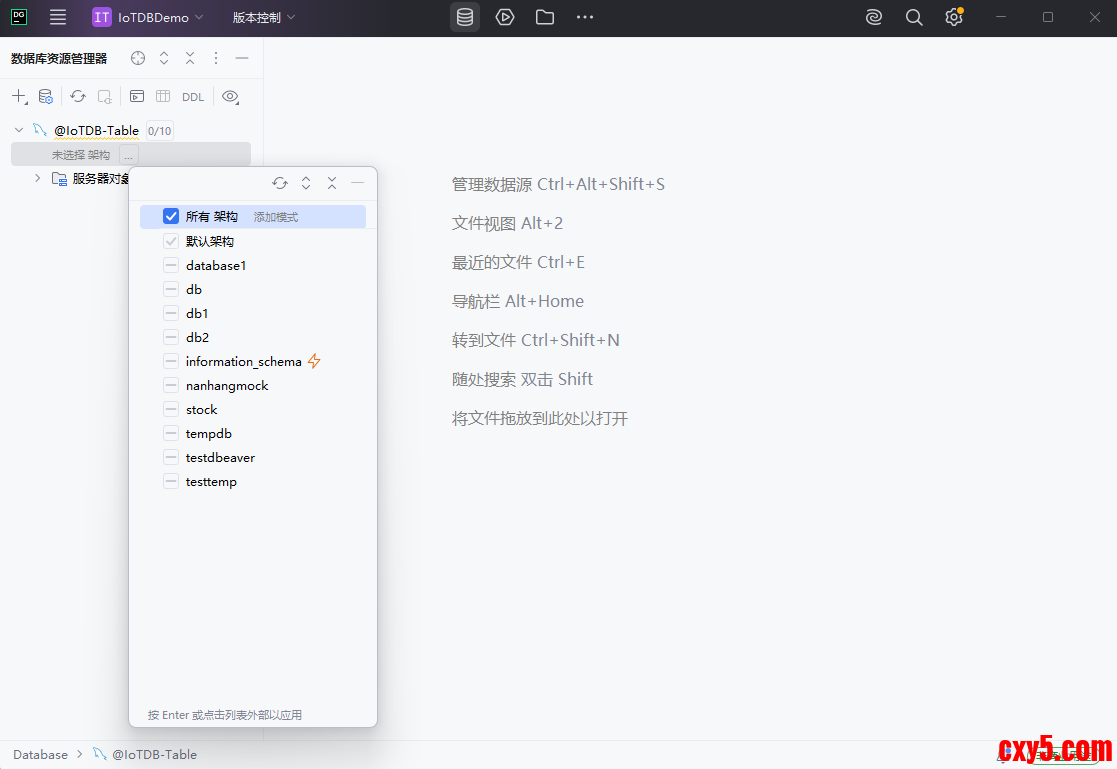Open the settings gear icon
1117x769 pixels.
[x=953, y=17]
